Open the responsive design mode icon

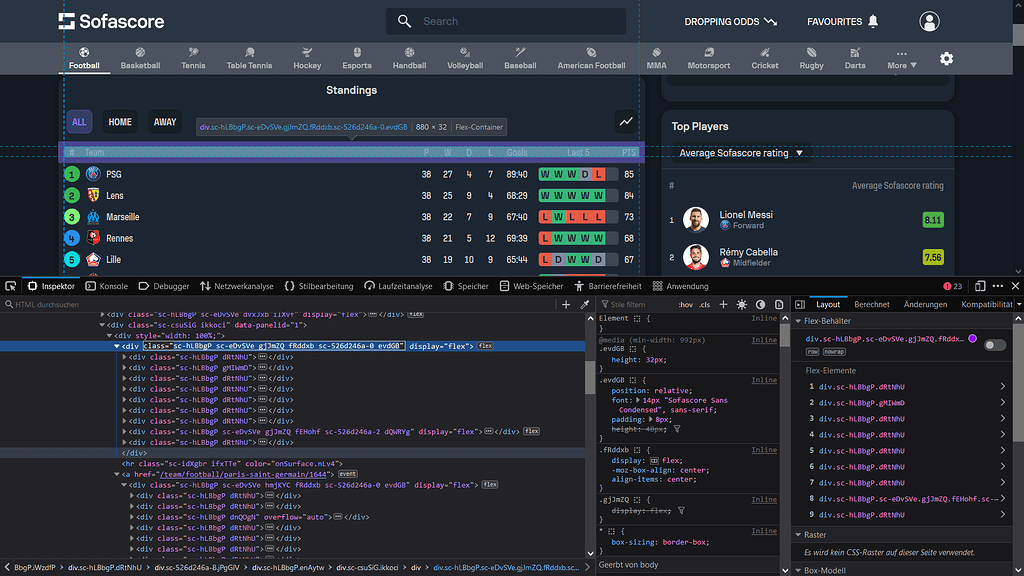click(981, 287)
